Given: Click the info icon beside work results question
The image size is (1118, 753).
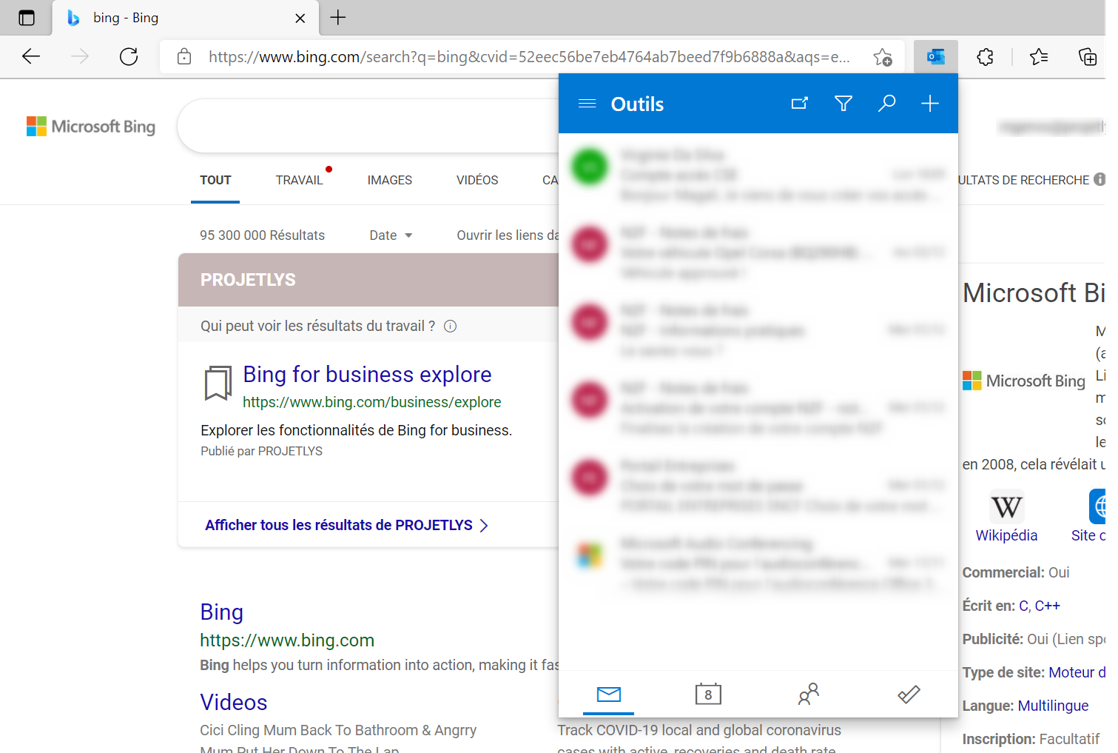Looking at the screenshot, I should (450, 327).
